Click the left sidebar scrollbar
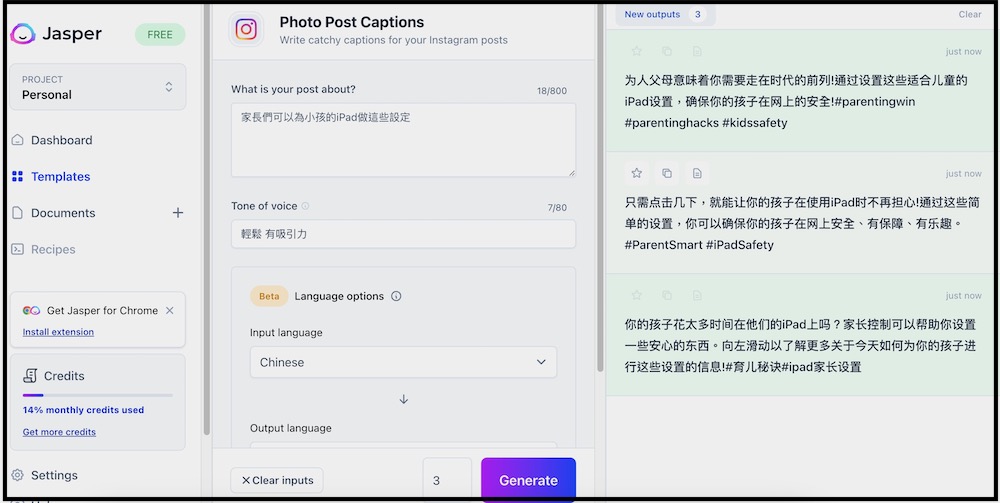This screenshot has width=1000, height=503. click(x=207, y=220)
